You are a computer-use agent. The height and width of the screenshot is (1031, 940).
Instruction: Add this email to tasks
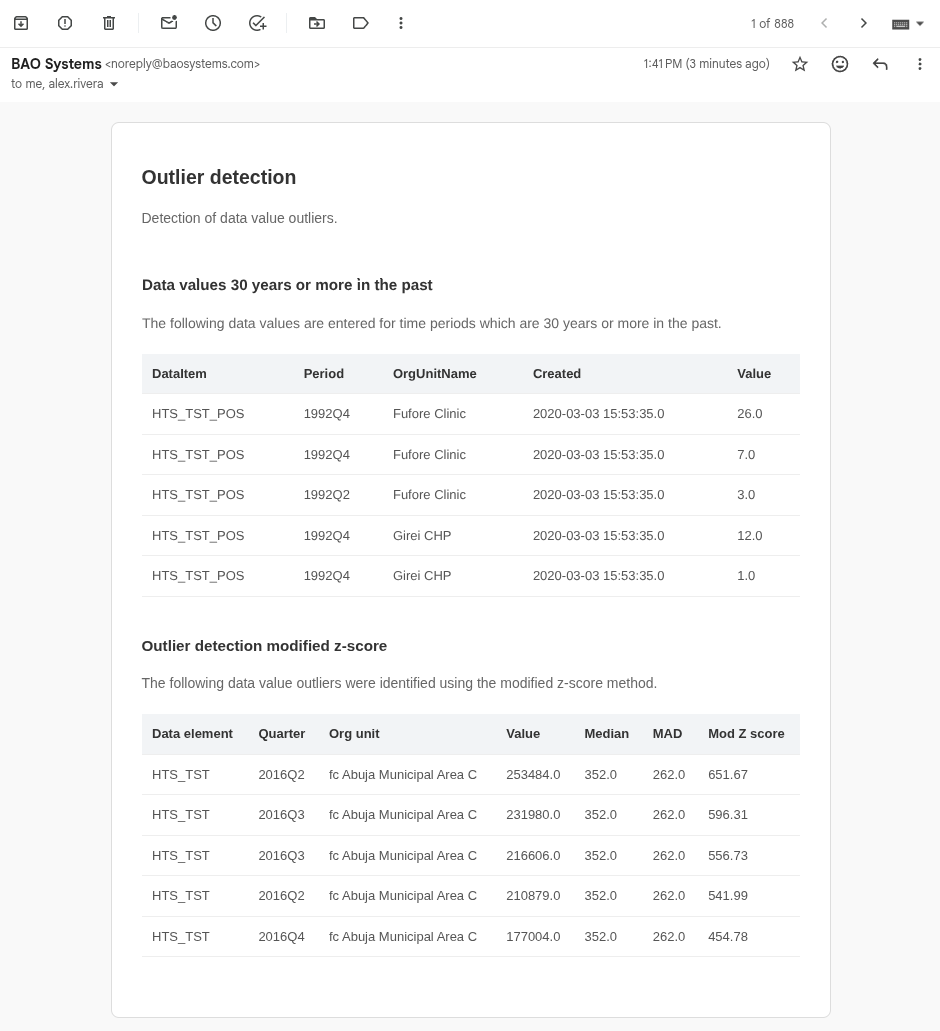257,23
